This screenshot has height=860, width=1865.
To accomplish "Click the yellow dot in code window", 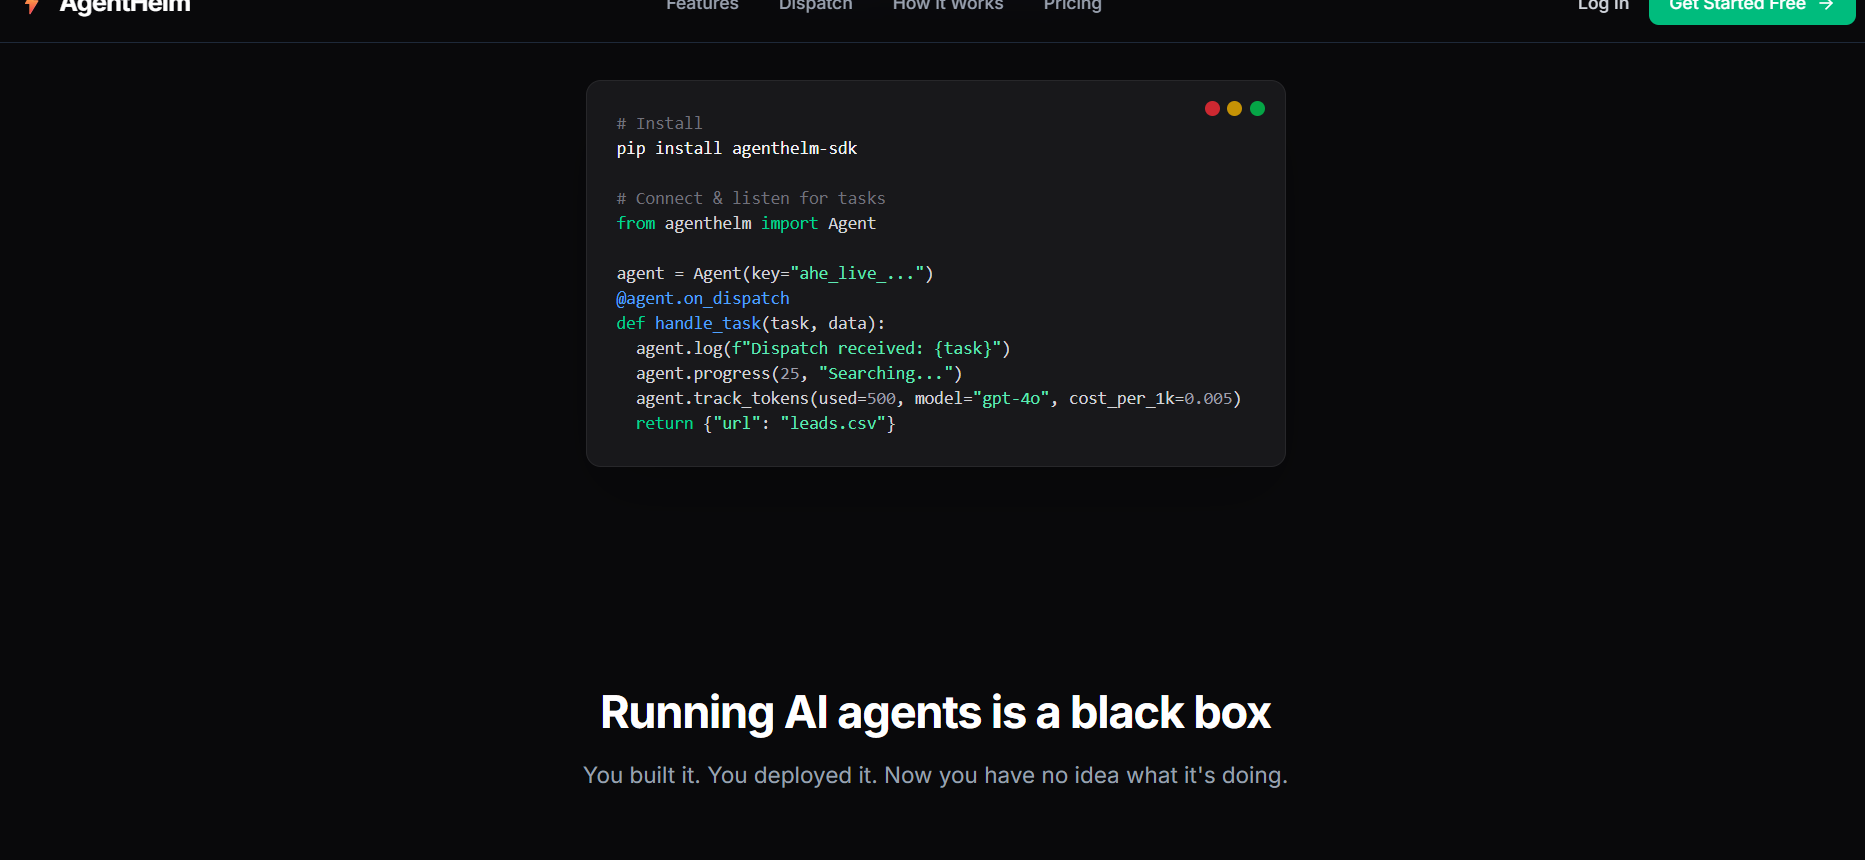I will click(1234, 108).
